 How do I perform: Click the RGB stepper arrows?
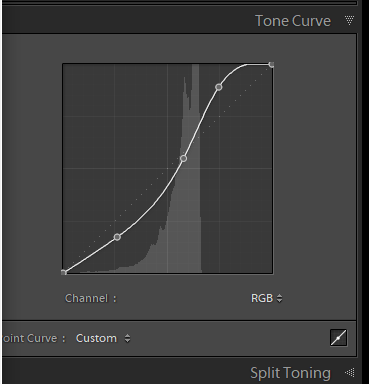[279, 298]
